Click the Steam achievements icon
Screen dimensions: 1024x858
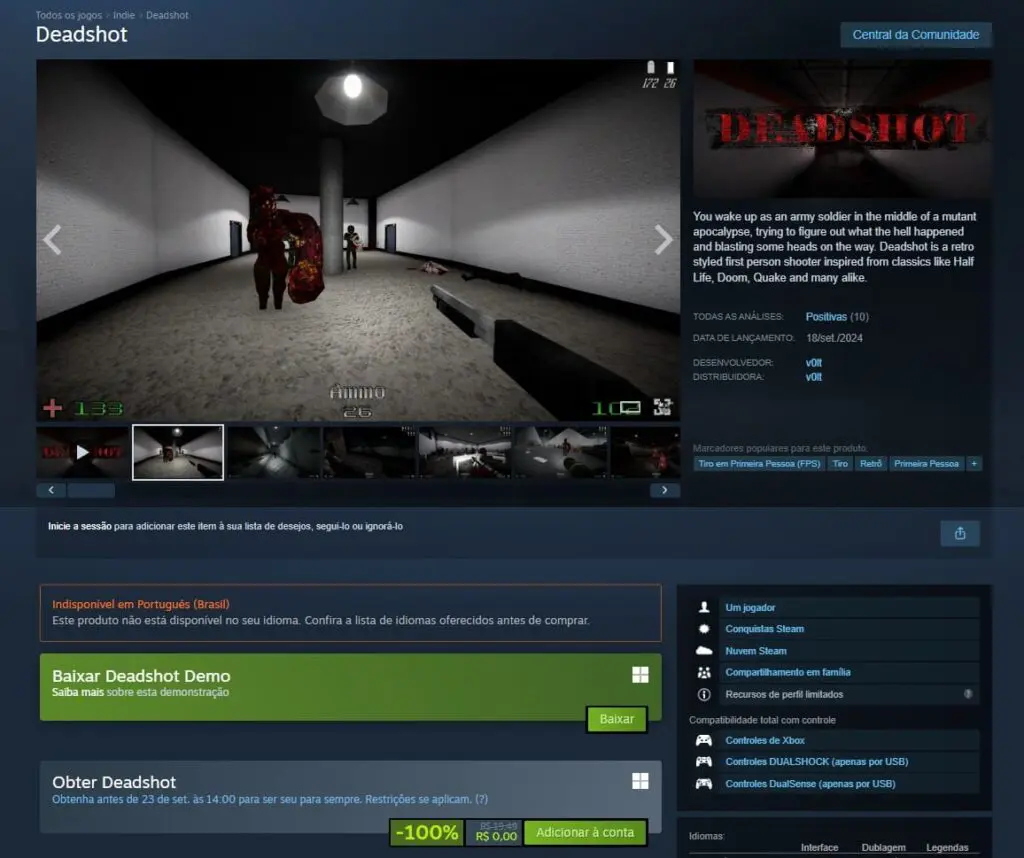(x=704, y=629)
